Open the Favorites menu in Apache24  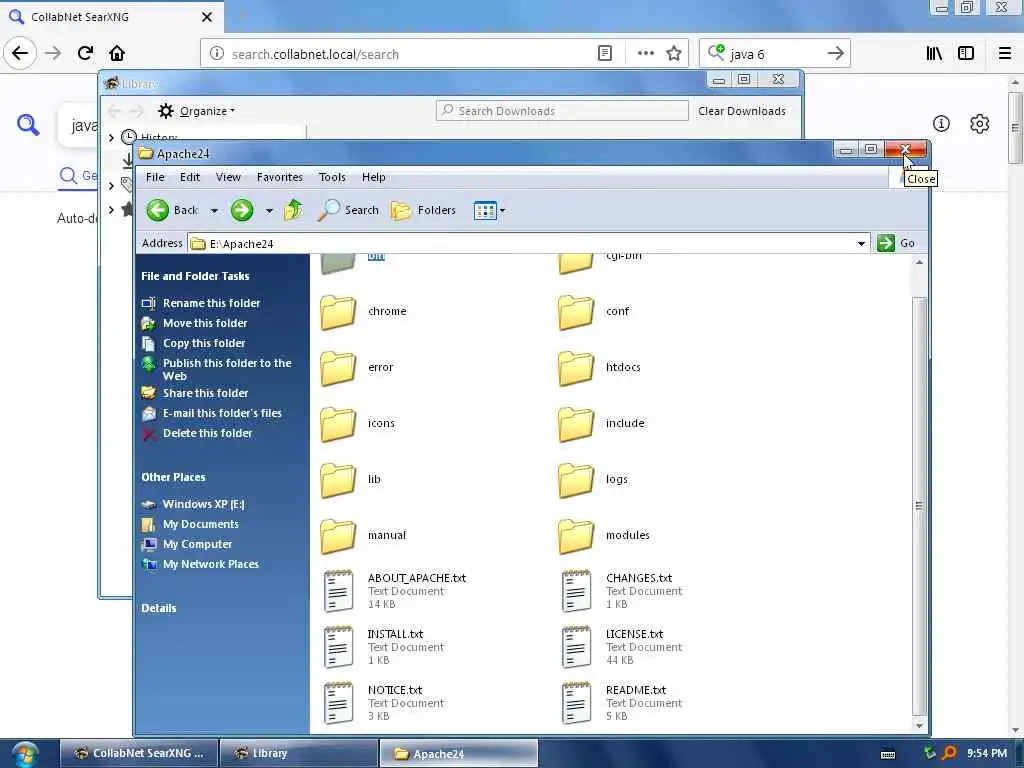click(280, 177)
